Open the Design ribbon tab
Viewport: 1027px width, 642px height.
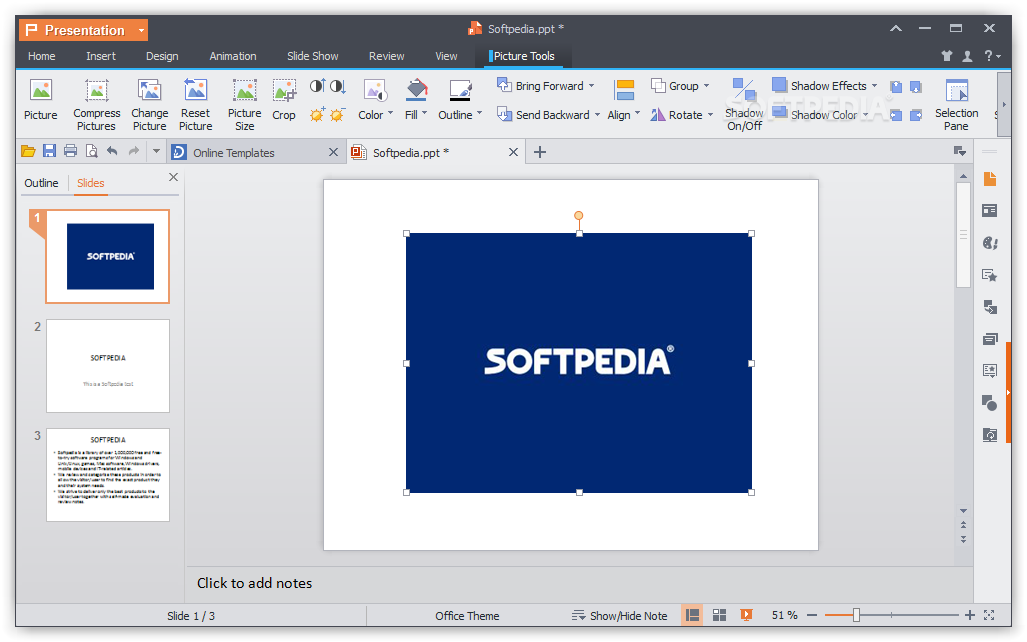(x=162, y=56)
